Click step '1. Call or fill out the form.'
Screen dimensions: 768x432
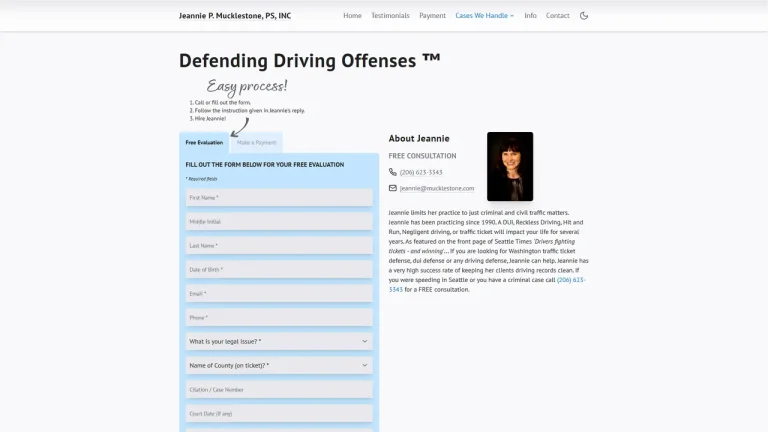click(220, 102)
